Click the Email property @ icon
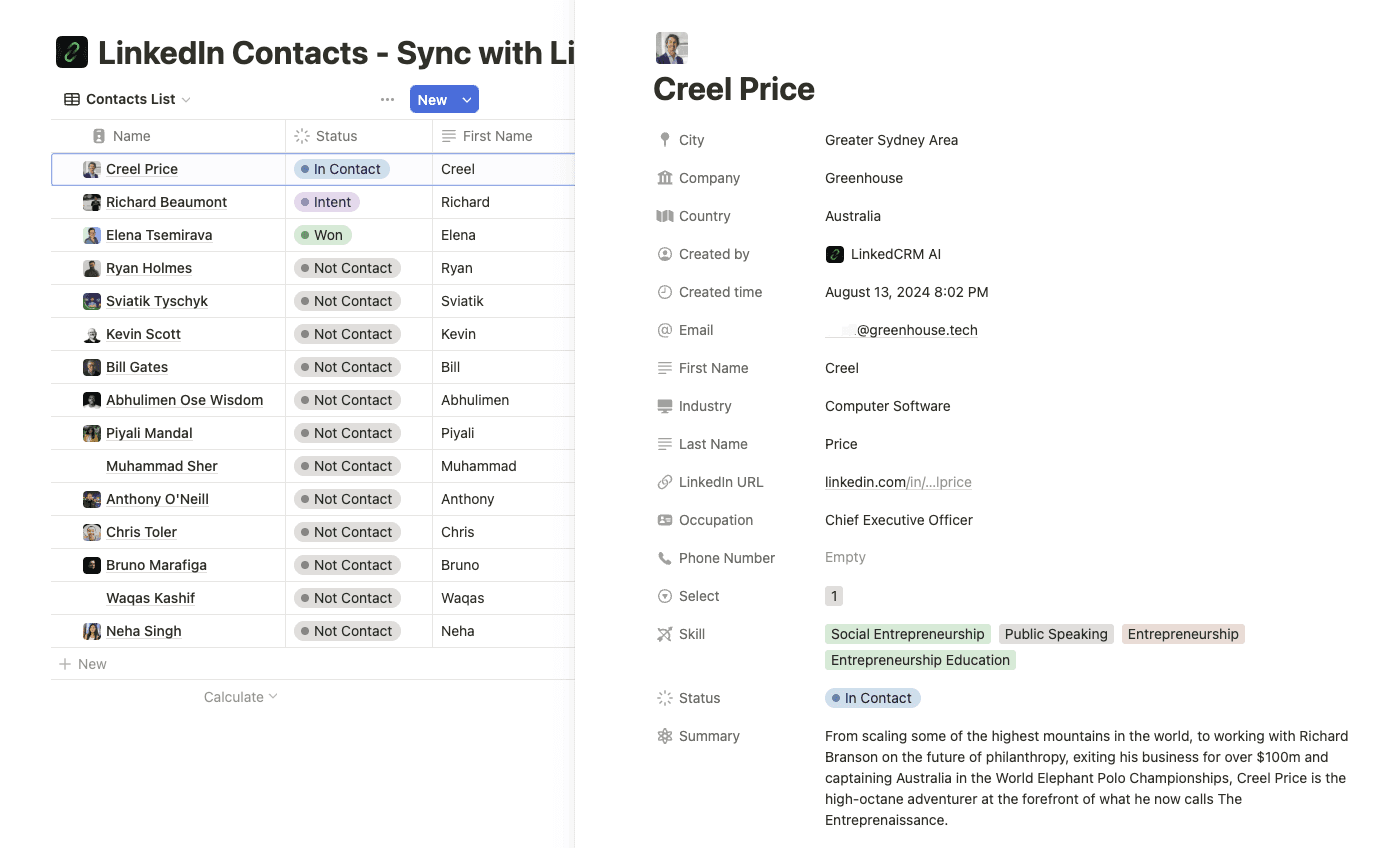 click(x=665, y=330)
